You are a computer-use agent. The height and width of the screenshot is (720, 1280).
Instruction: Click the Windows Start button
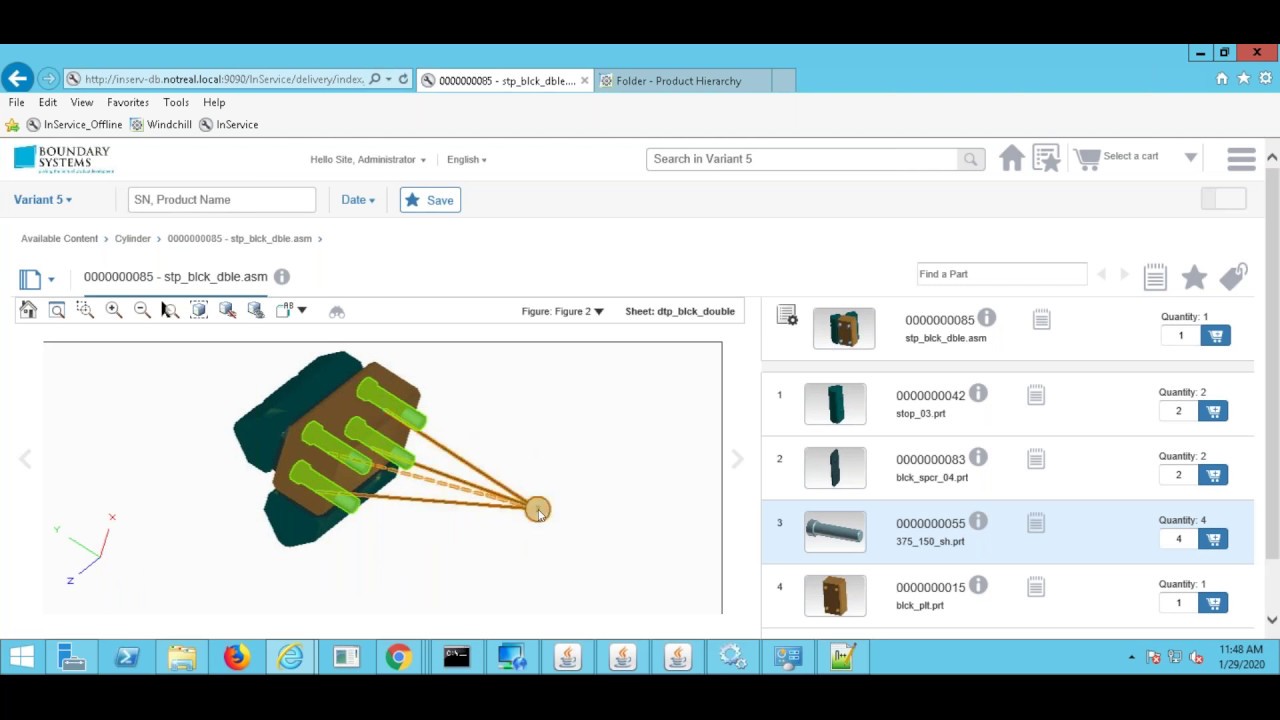pyautogui.click(x=21, y=657)
